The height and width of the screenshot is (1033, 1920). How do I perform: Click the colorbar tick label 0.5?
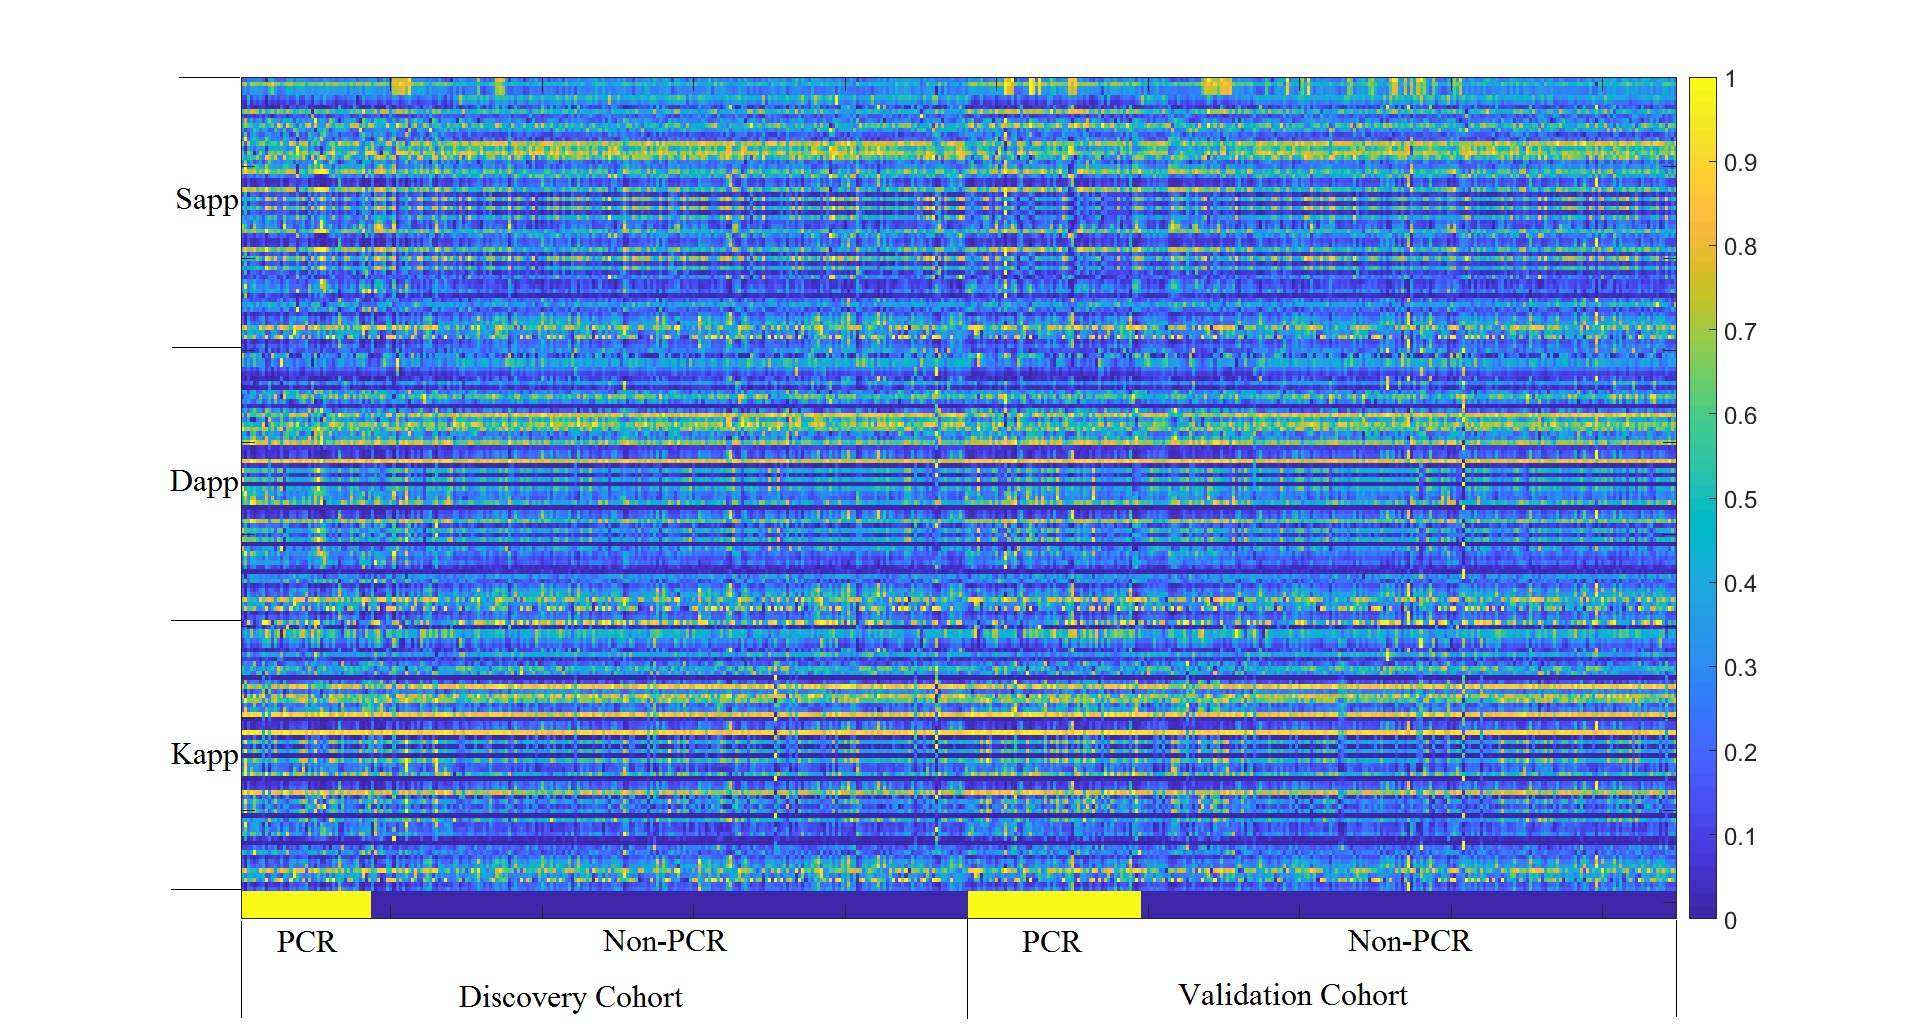1740,500
